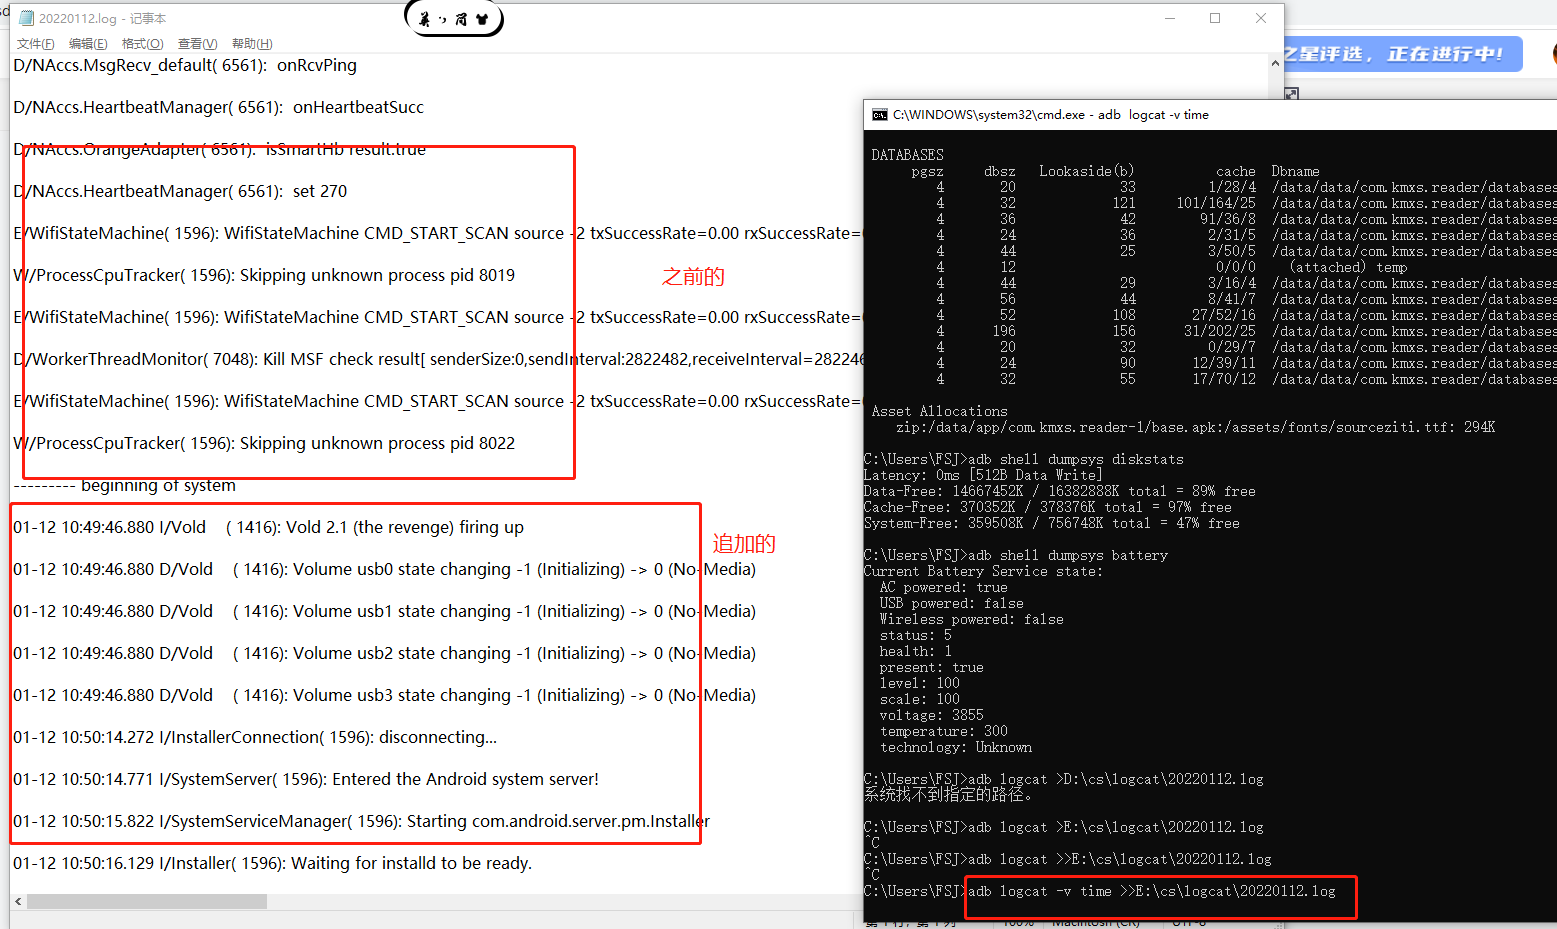This screenshot has width=1557, height=929.
Task: Click 'Starting com.android.server.pm.Installer' line
Action: click(x=361, y=821)
